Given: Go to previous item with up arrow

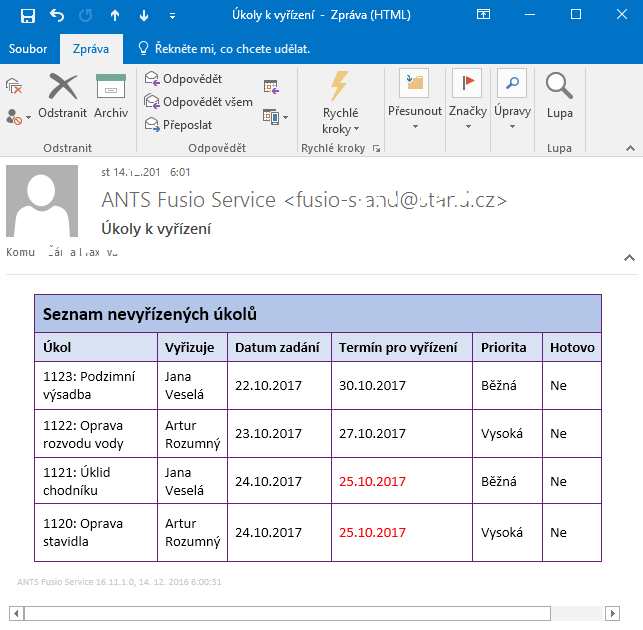Looking at the screenshot, I should [115, 16].
